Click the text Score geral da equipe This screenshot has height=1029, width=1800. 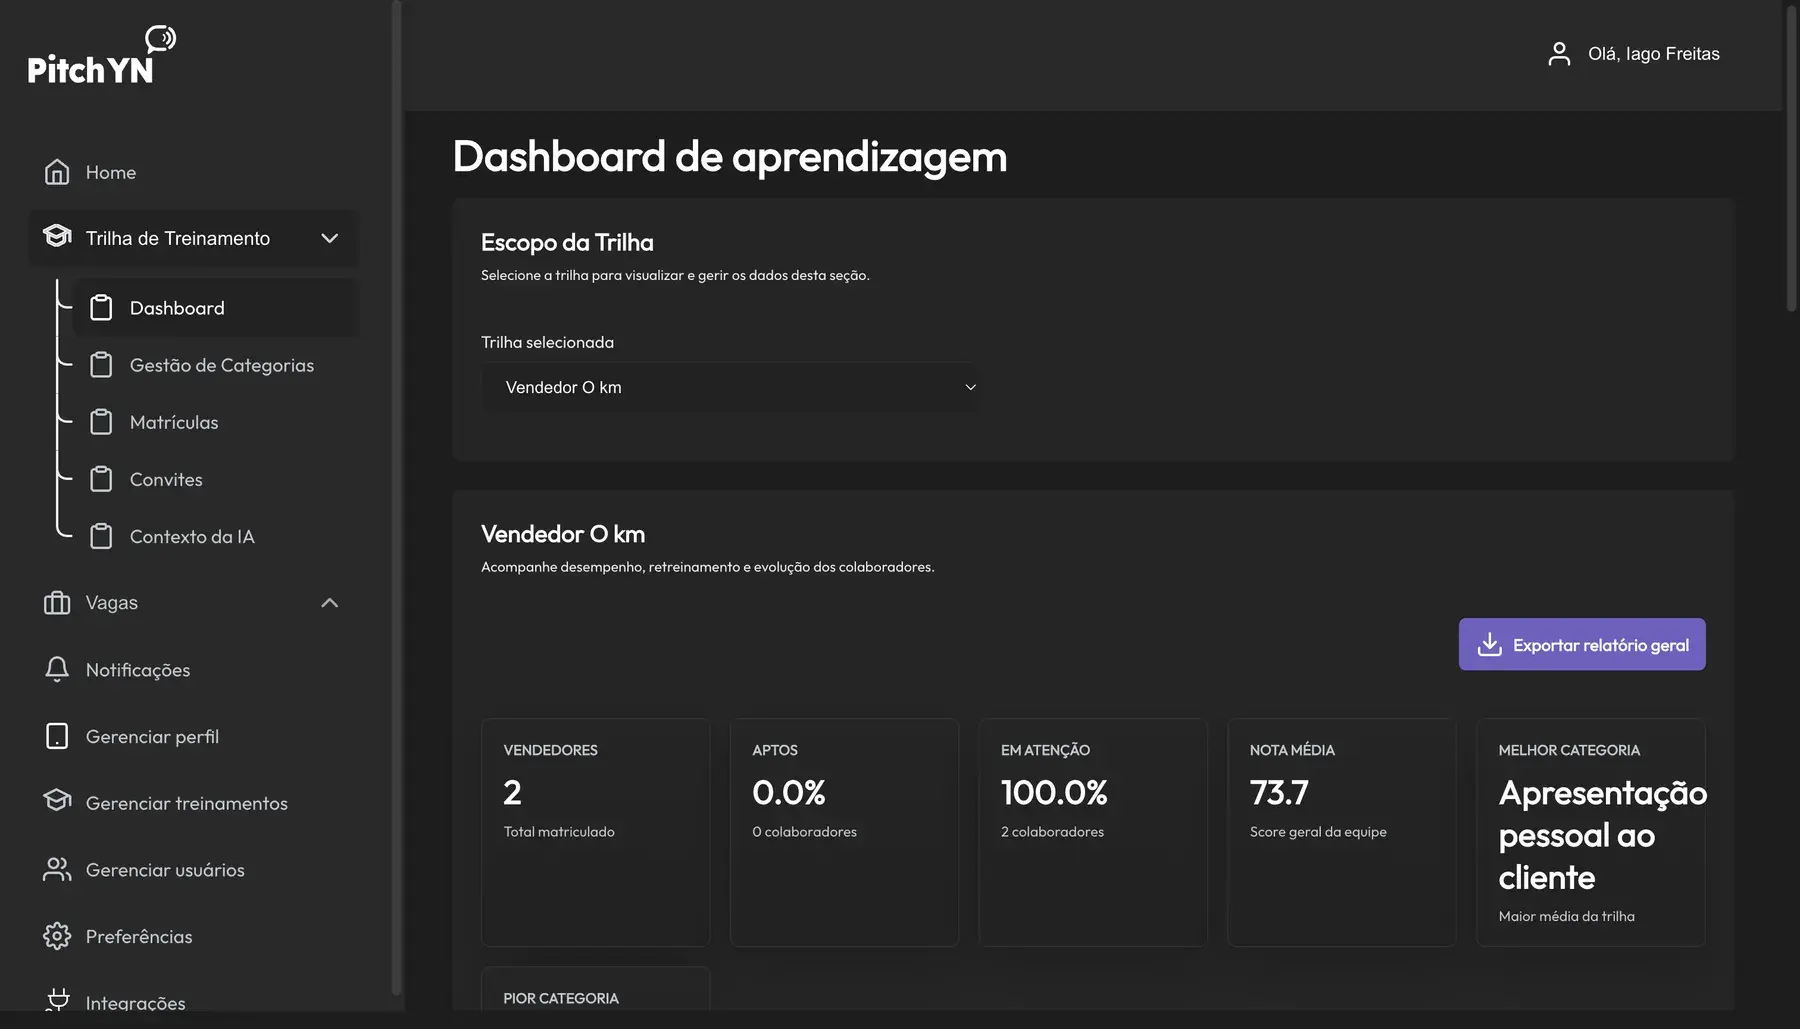click(x=1318, y=832)
